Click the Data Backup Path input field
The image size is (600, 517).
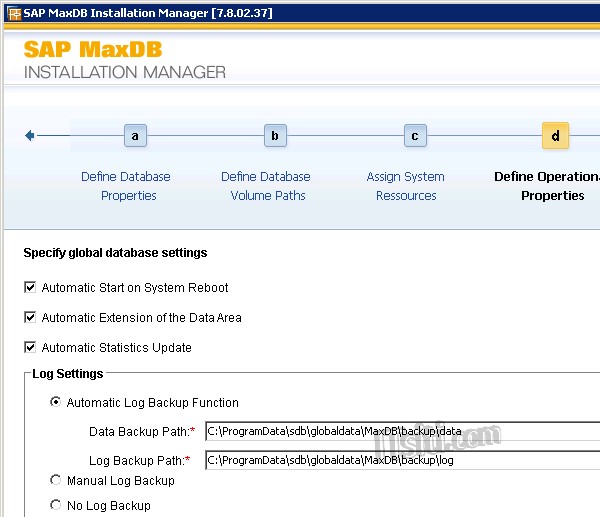[x=403, y=431]
